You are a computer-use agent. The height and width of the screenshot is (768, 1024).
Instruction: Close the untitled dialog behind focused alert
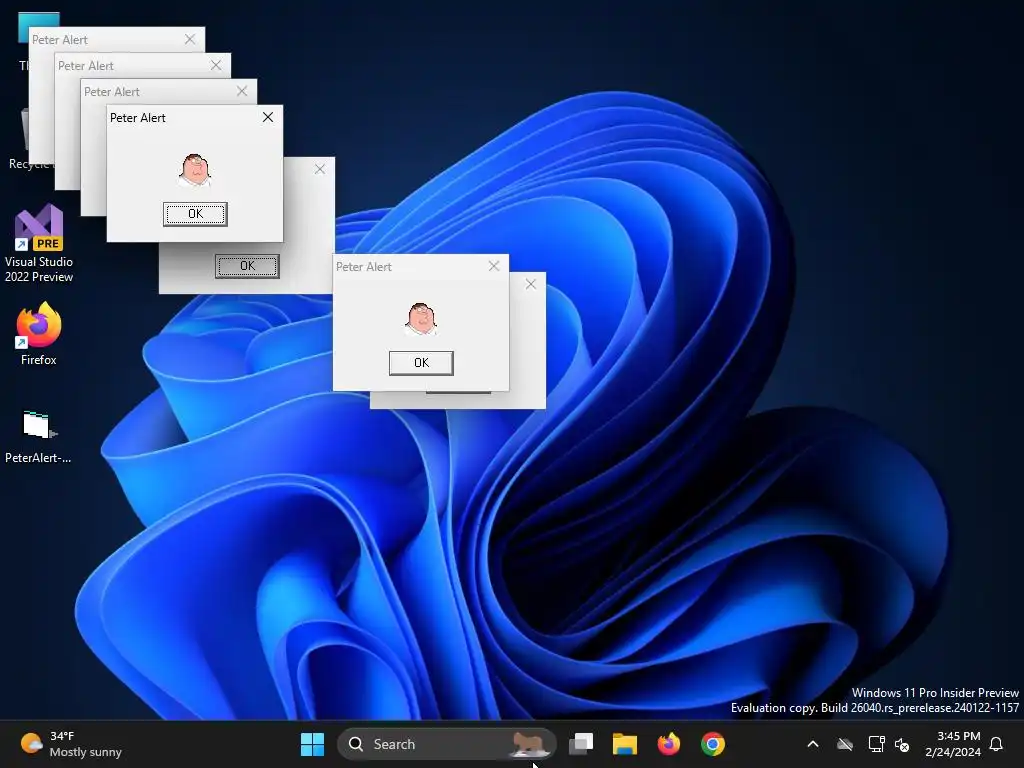point(319,169)
